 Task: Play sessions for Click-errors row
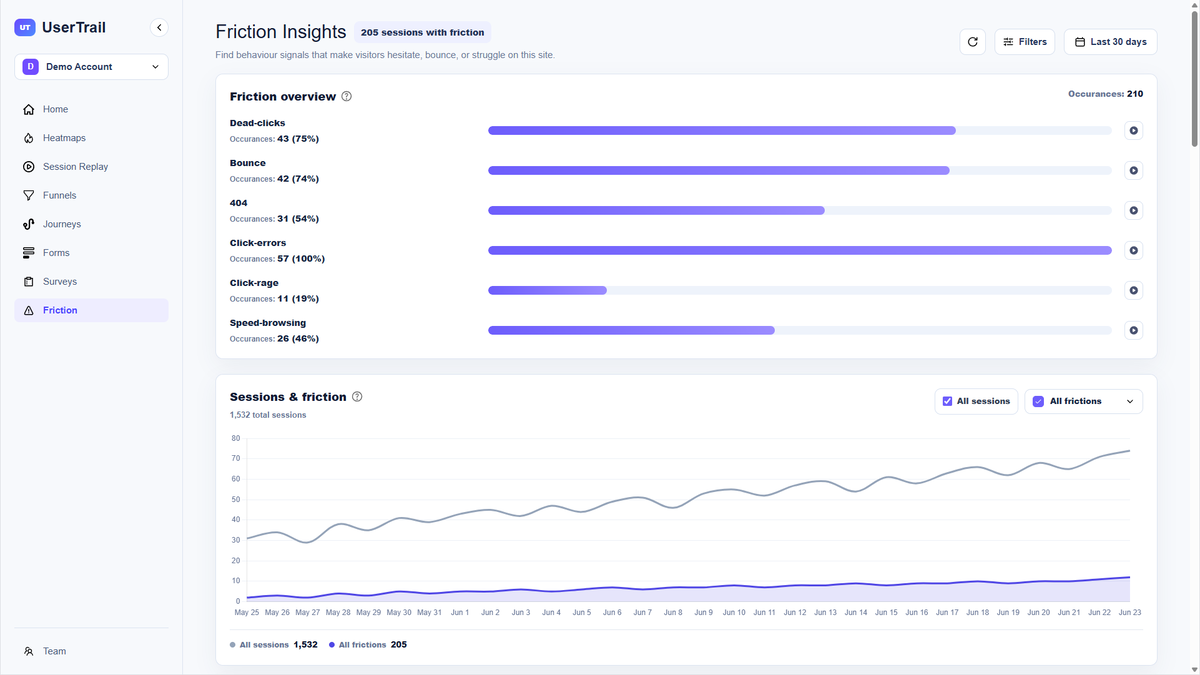[1133, 251]
